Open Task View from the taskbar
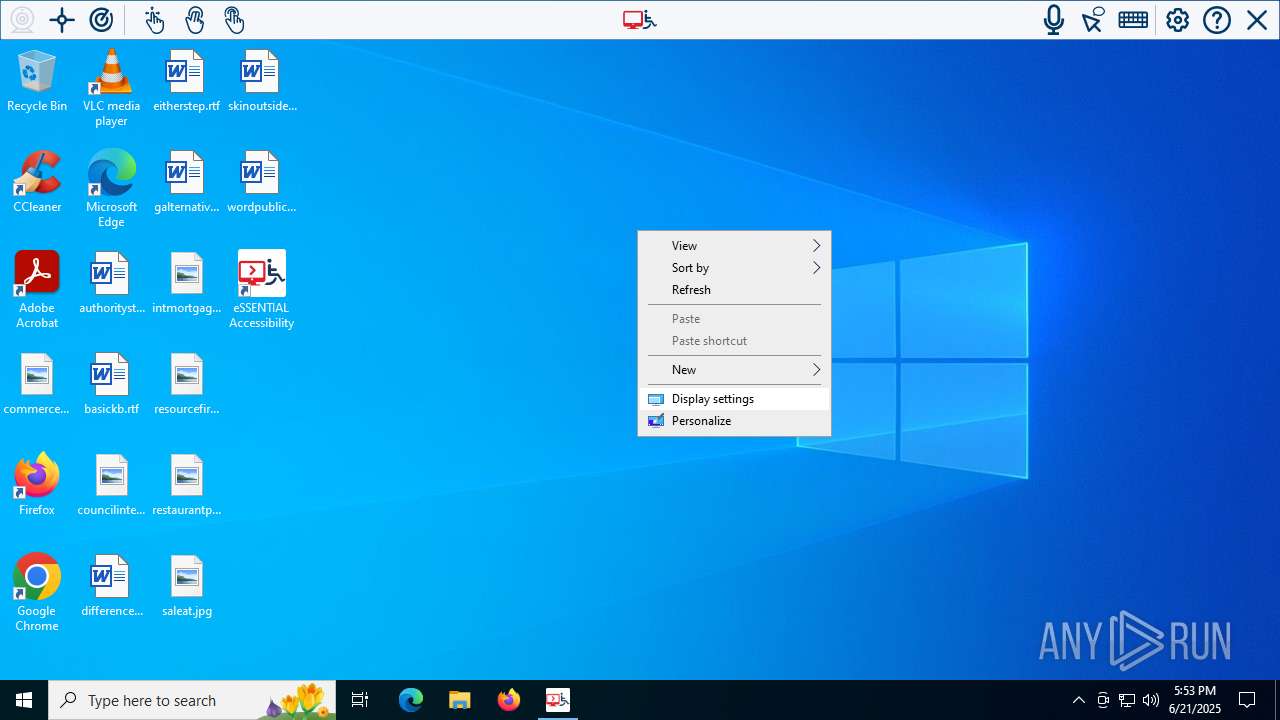This screenshot has width=1280, height=720. (x=360, y=700)
